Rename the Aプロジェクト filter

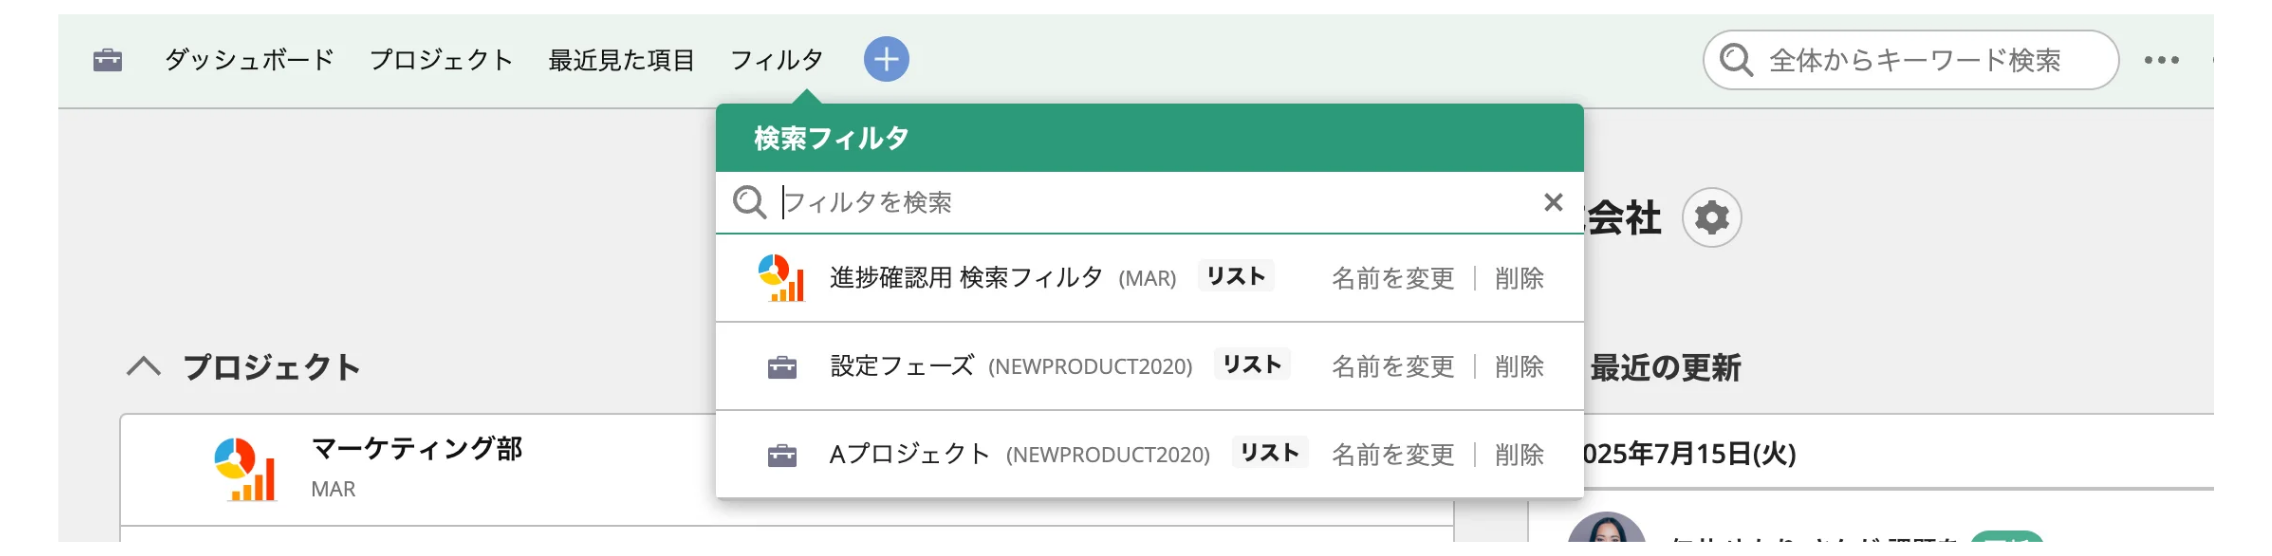[x=1393, y=454]
